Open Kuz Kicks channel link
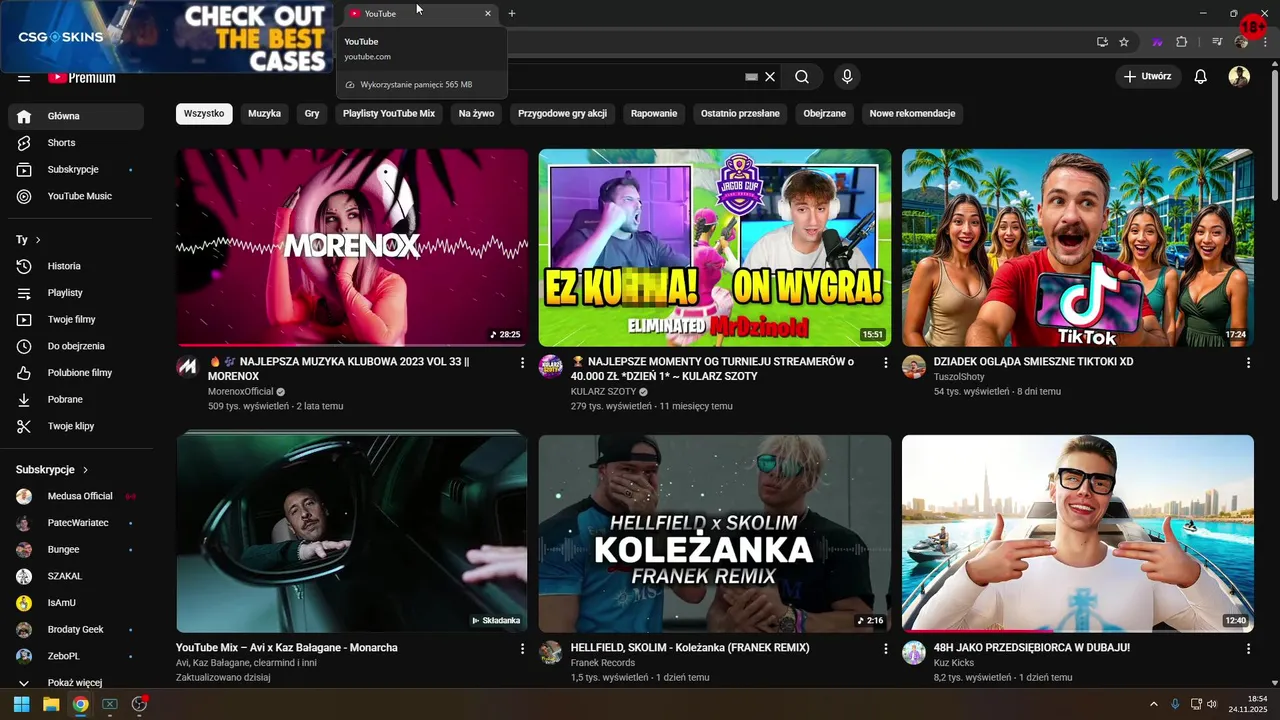 pos(954,663)
